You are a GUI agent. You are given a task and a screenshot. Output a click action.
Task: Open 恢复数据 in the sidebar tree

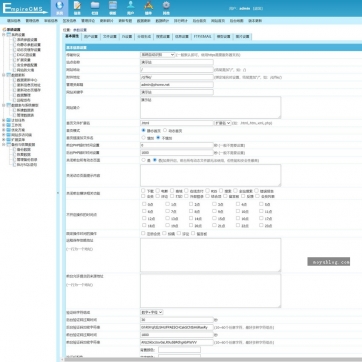click(23, 155)
